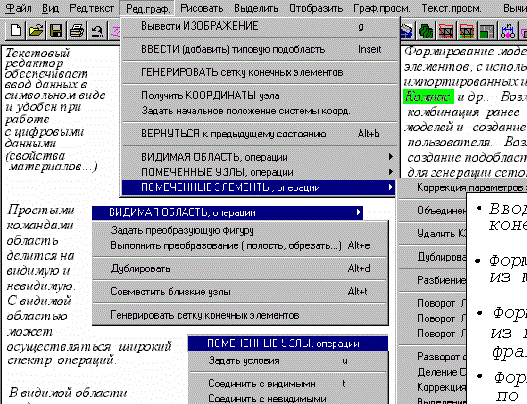527x404 pixels.
Task: Click the green square toolbar icon
Action: tap(486, 31)
